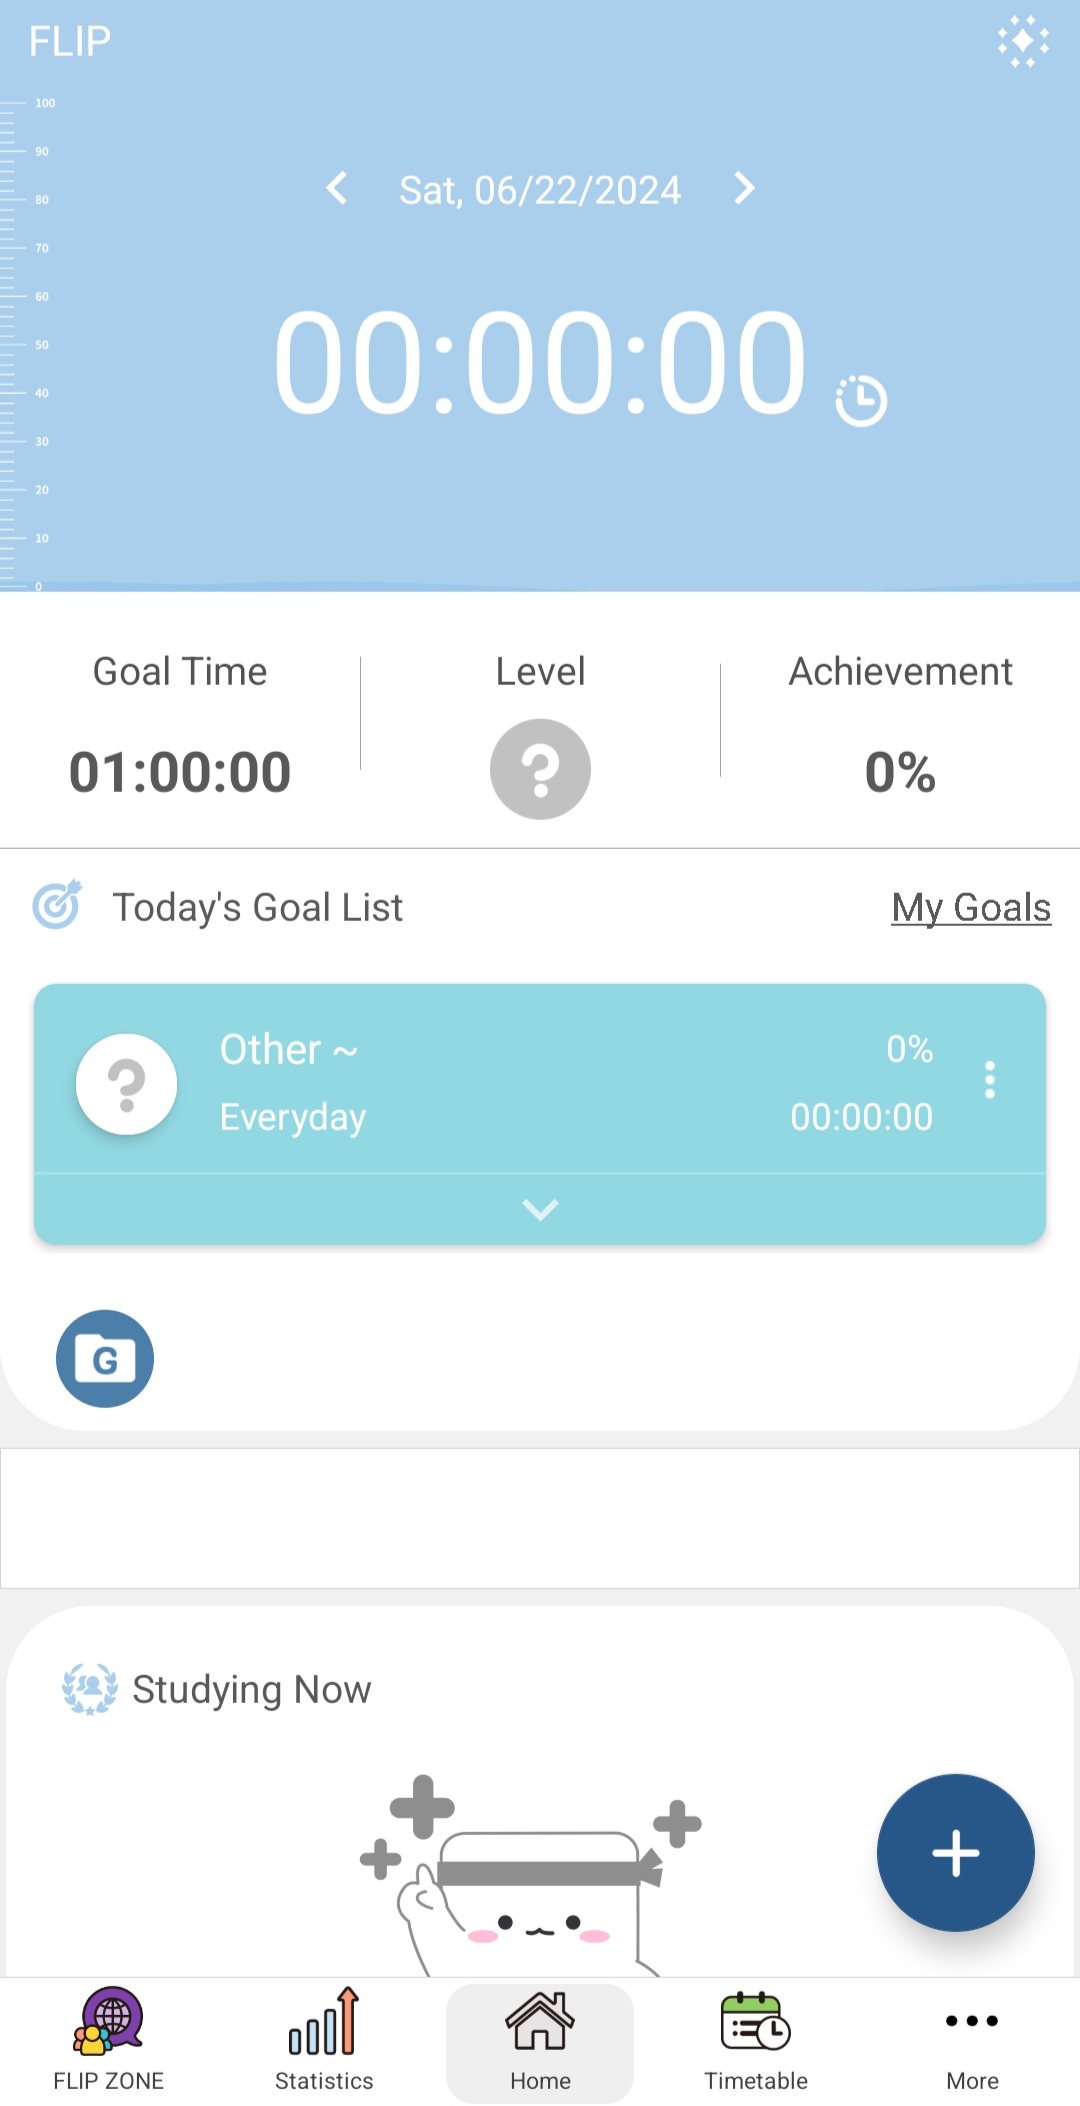Viewport: 1080px width, 2106px height.
Task: Tap the date Sat, 06/22/2024
Action: [540, 190]
